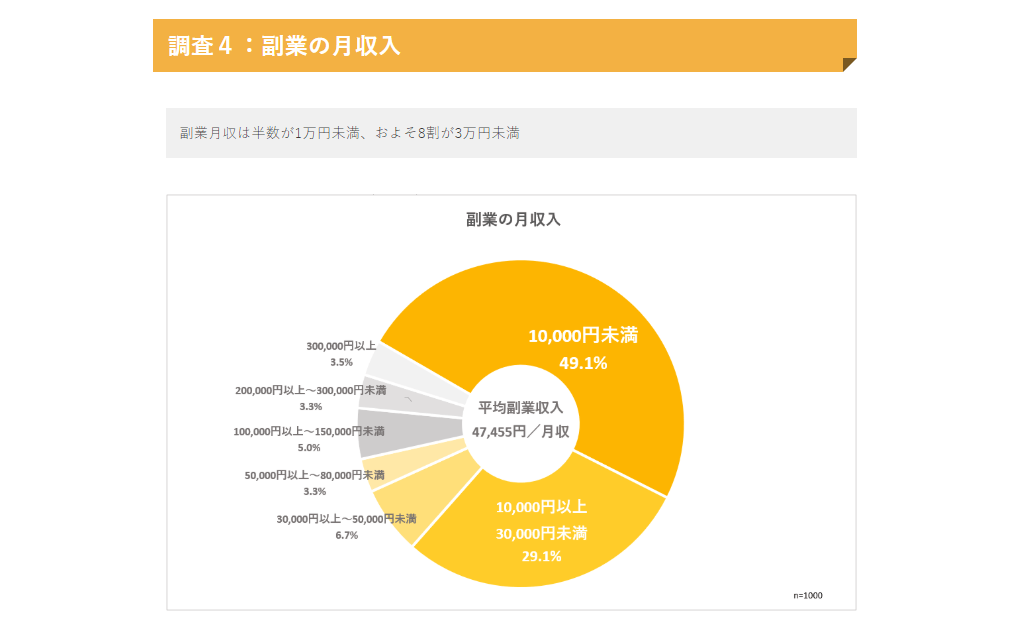
Task: Click the chart title 副業の月収入
Action: (513, 219)
